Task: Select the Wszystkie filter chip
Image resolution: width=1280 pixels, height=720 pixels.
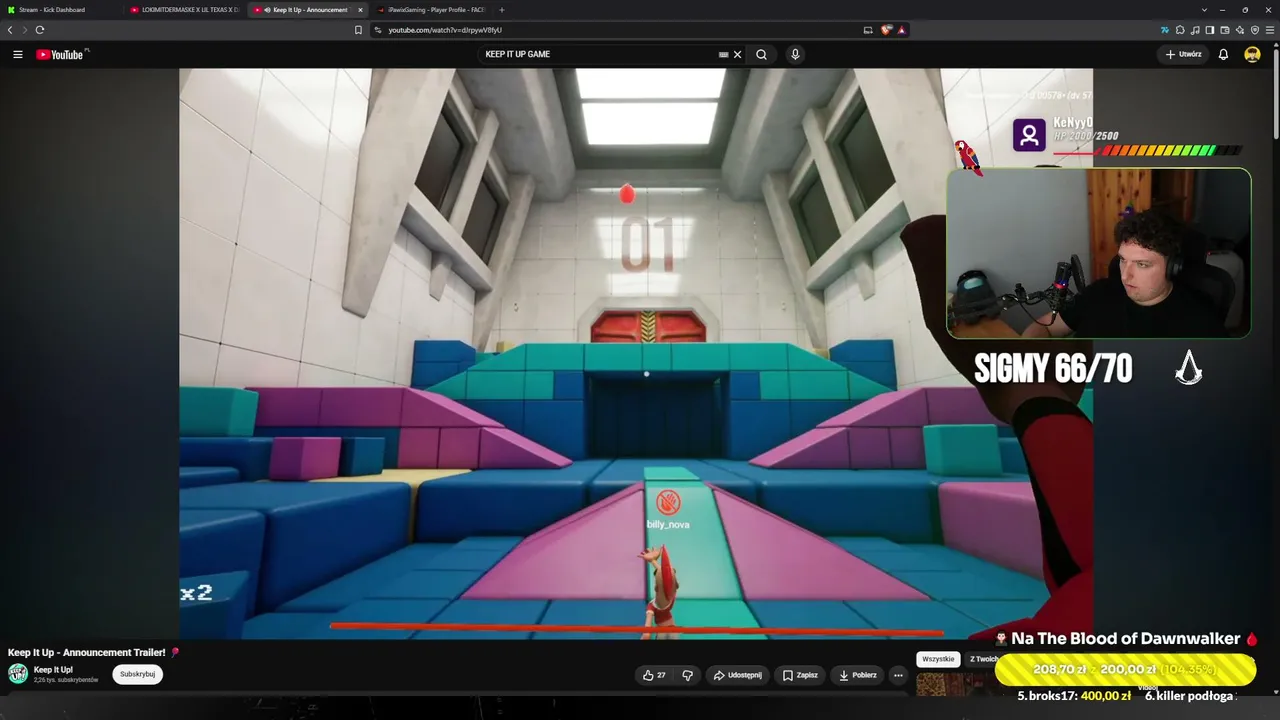Action: point(938,659)
